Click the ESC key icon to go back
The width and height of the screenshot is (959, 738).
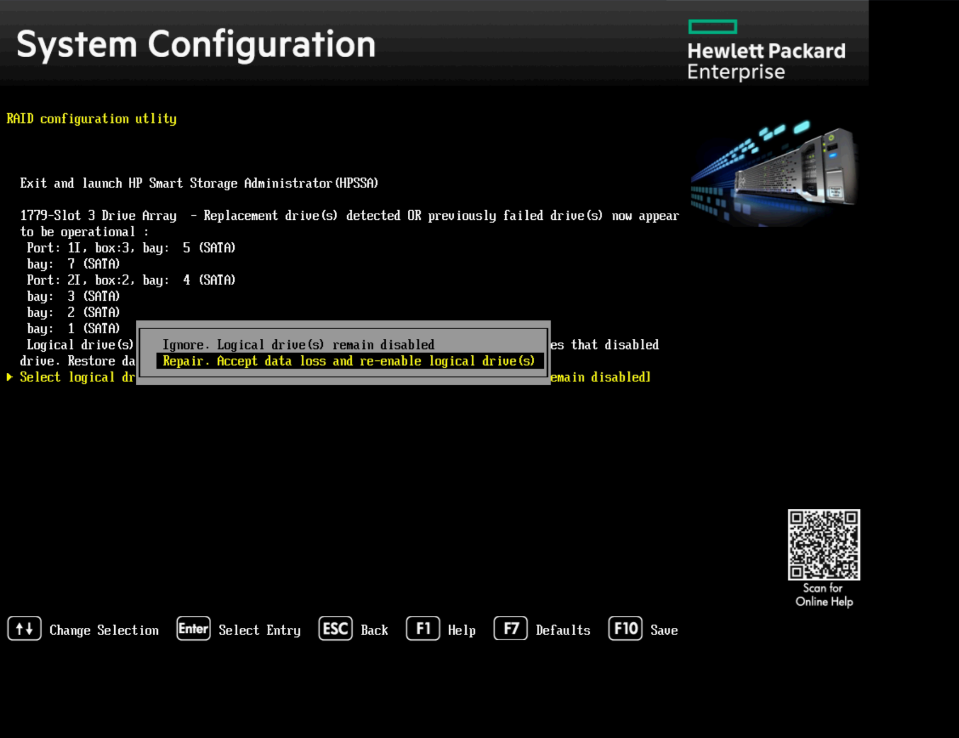[335, 629]
